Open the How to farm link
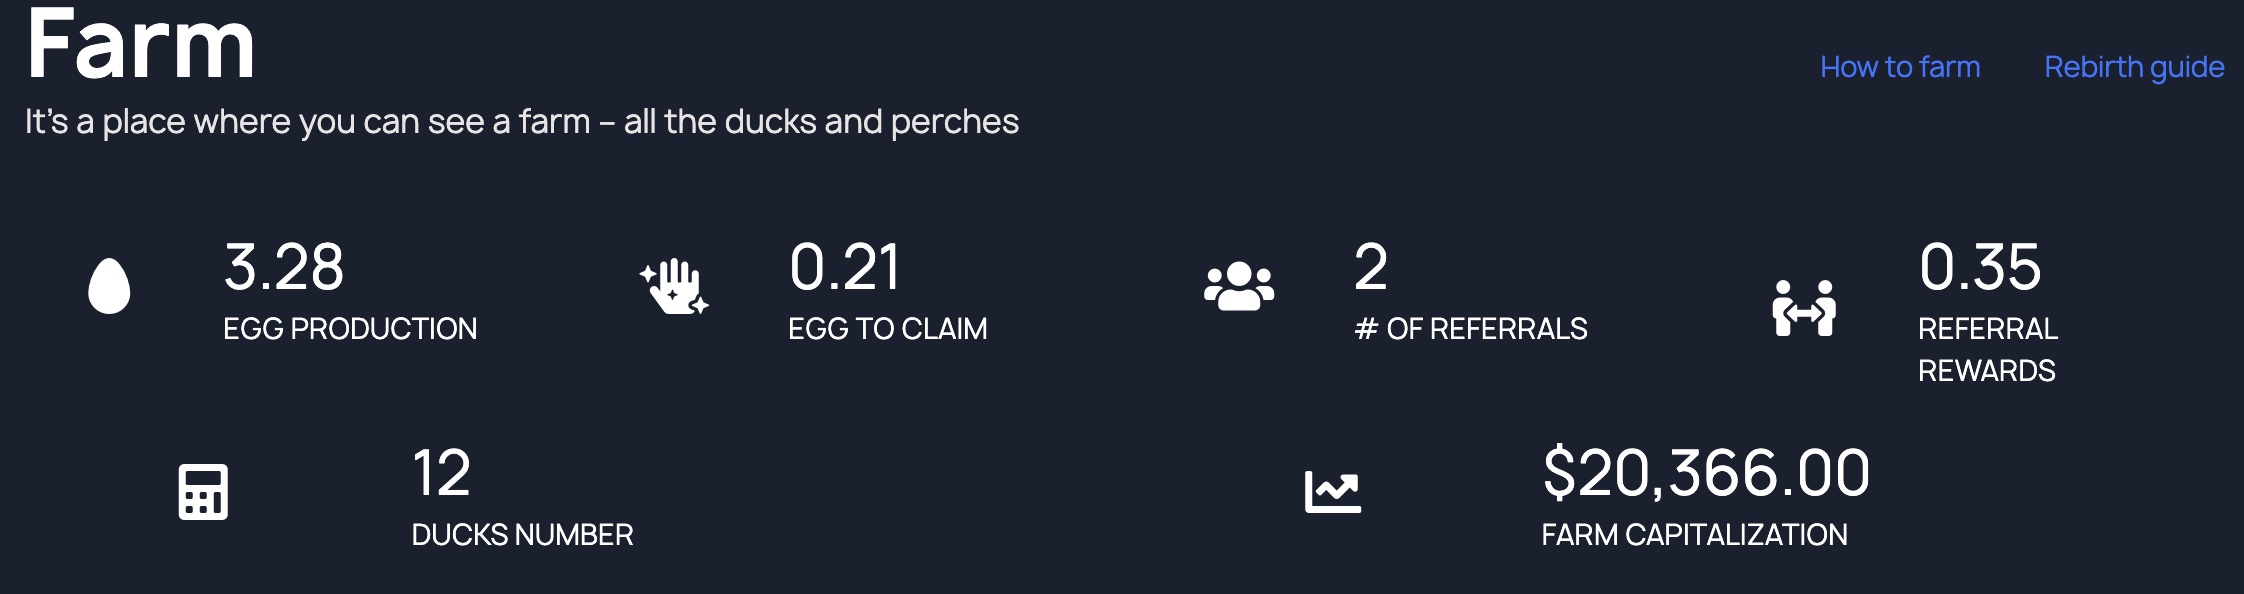The height and width of the screenshot is (594, 2244). tap(1899, 67)
